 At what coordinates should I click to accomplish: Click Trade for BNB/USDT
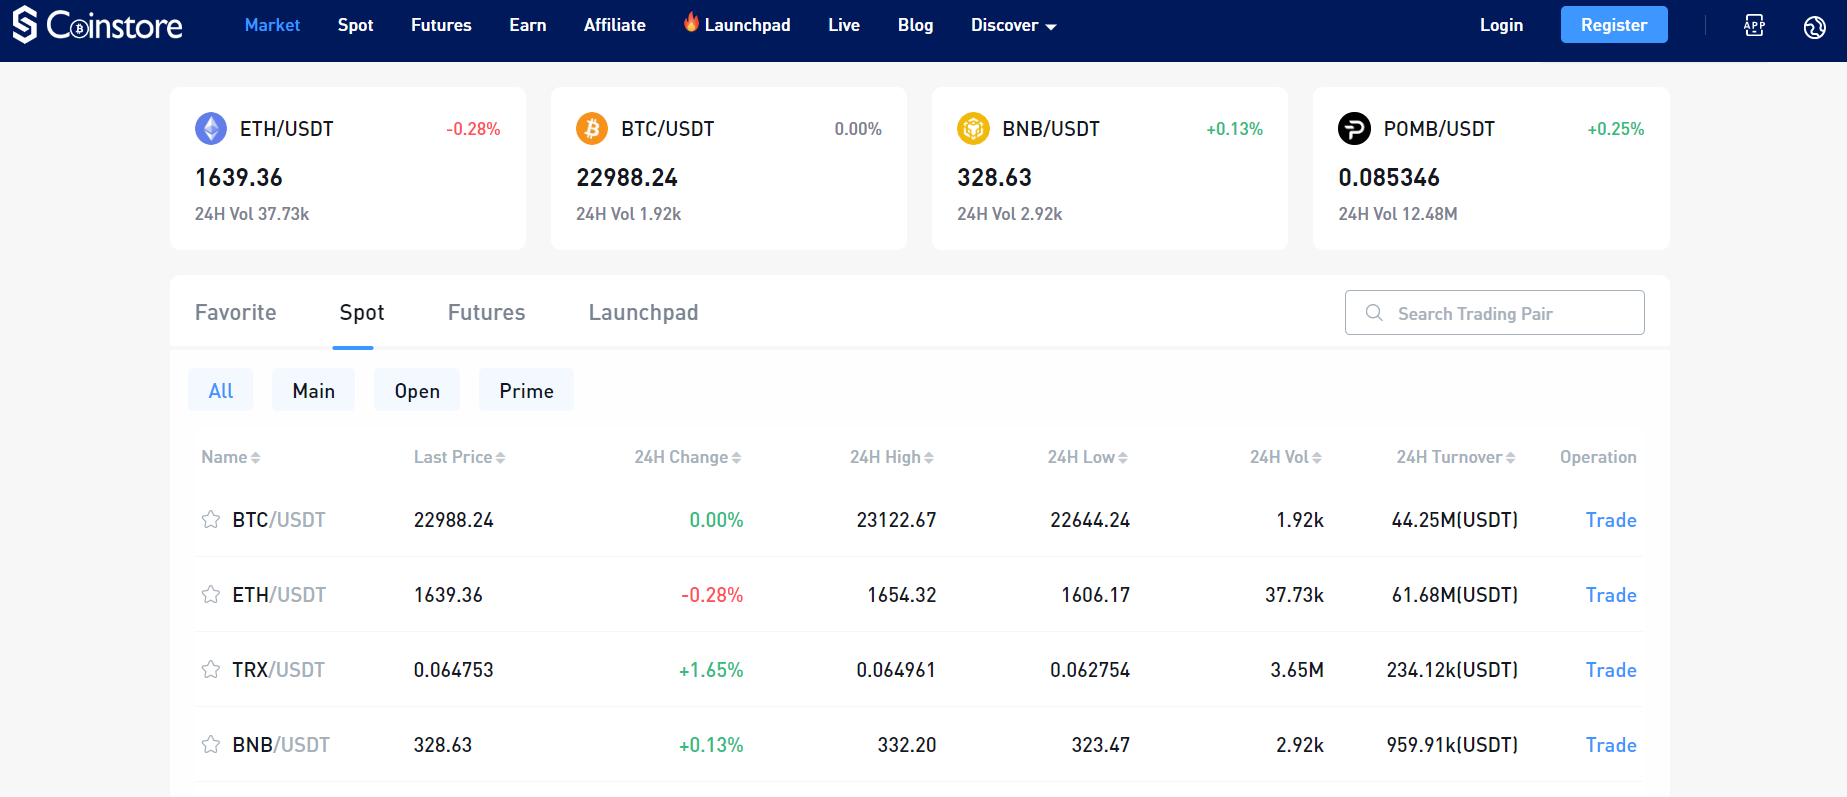pos(1611,745)
